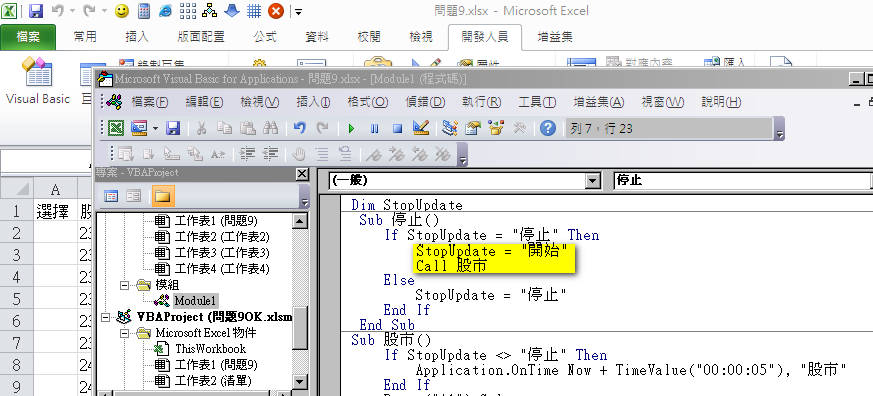Click the blue down arrow icon in Excel toolbar

pos(232,11)
